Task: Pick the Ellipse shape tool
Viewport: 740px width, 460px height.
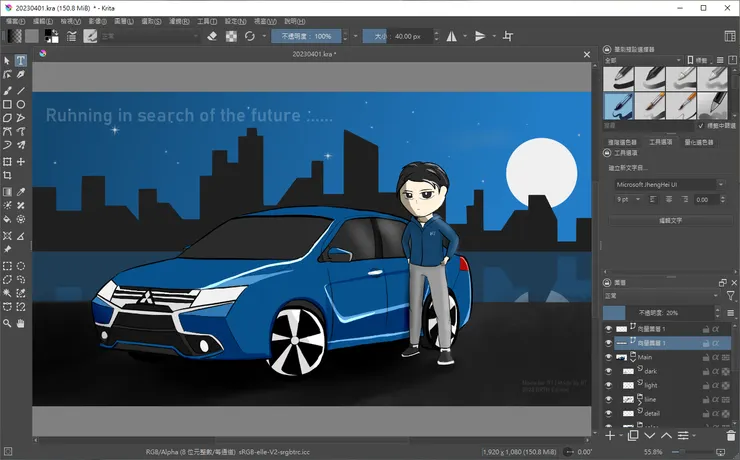Action: click(x=21, y=104)
